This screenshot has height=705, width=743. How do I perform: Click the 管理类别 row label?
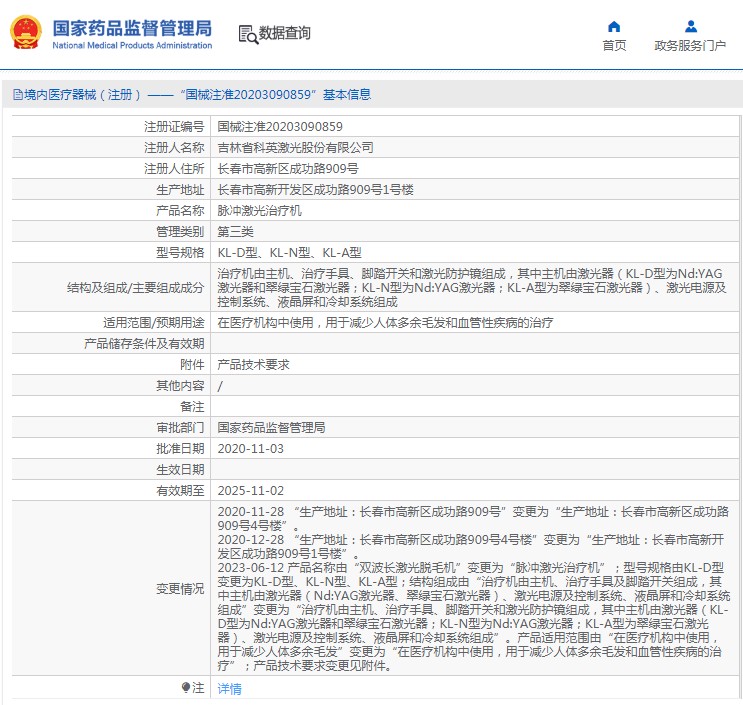click(180, 231)
